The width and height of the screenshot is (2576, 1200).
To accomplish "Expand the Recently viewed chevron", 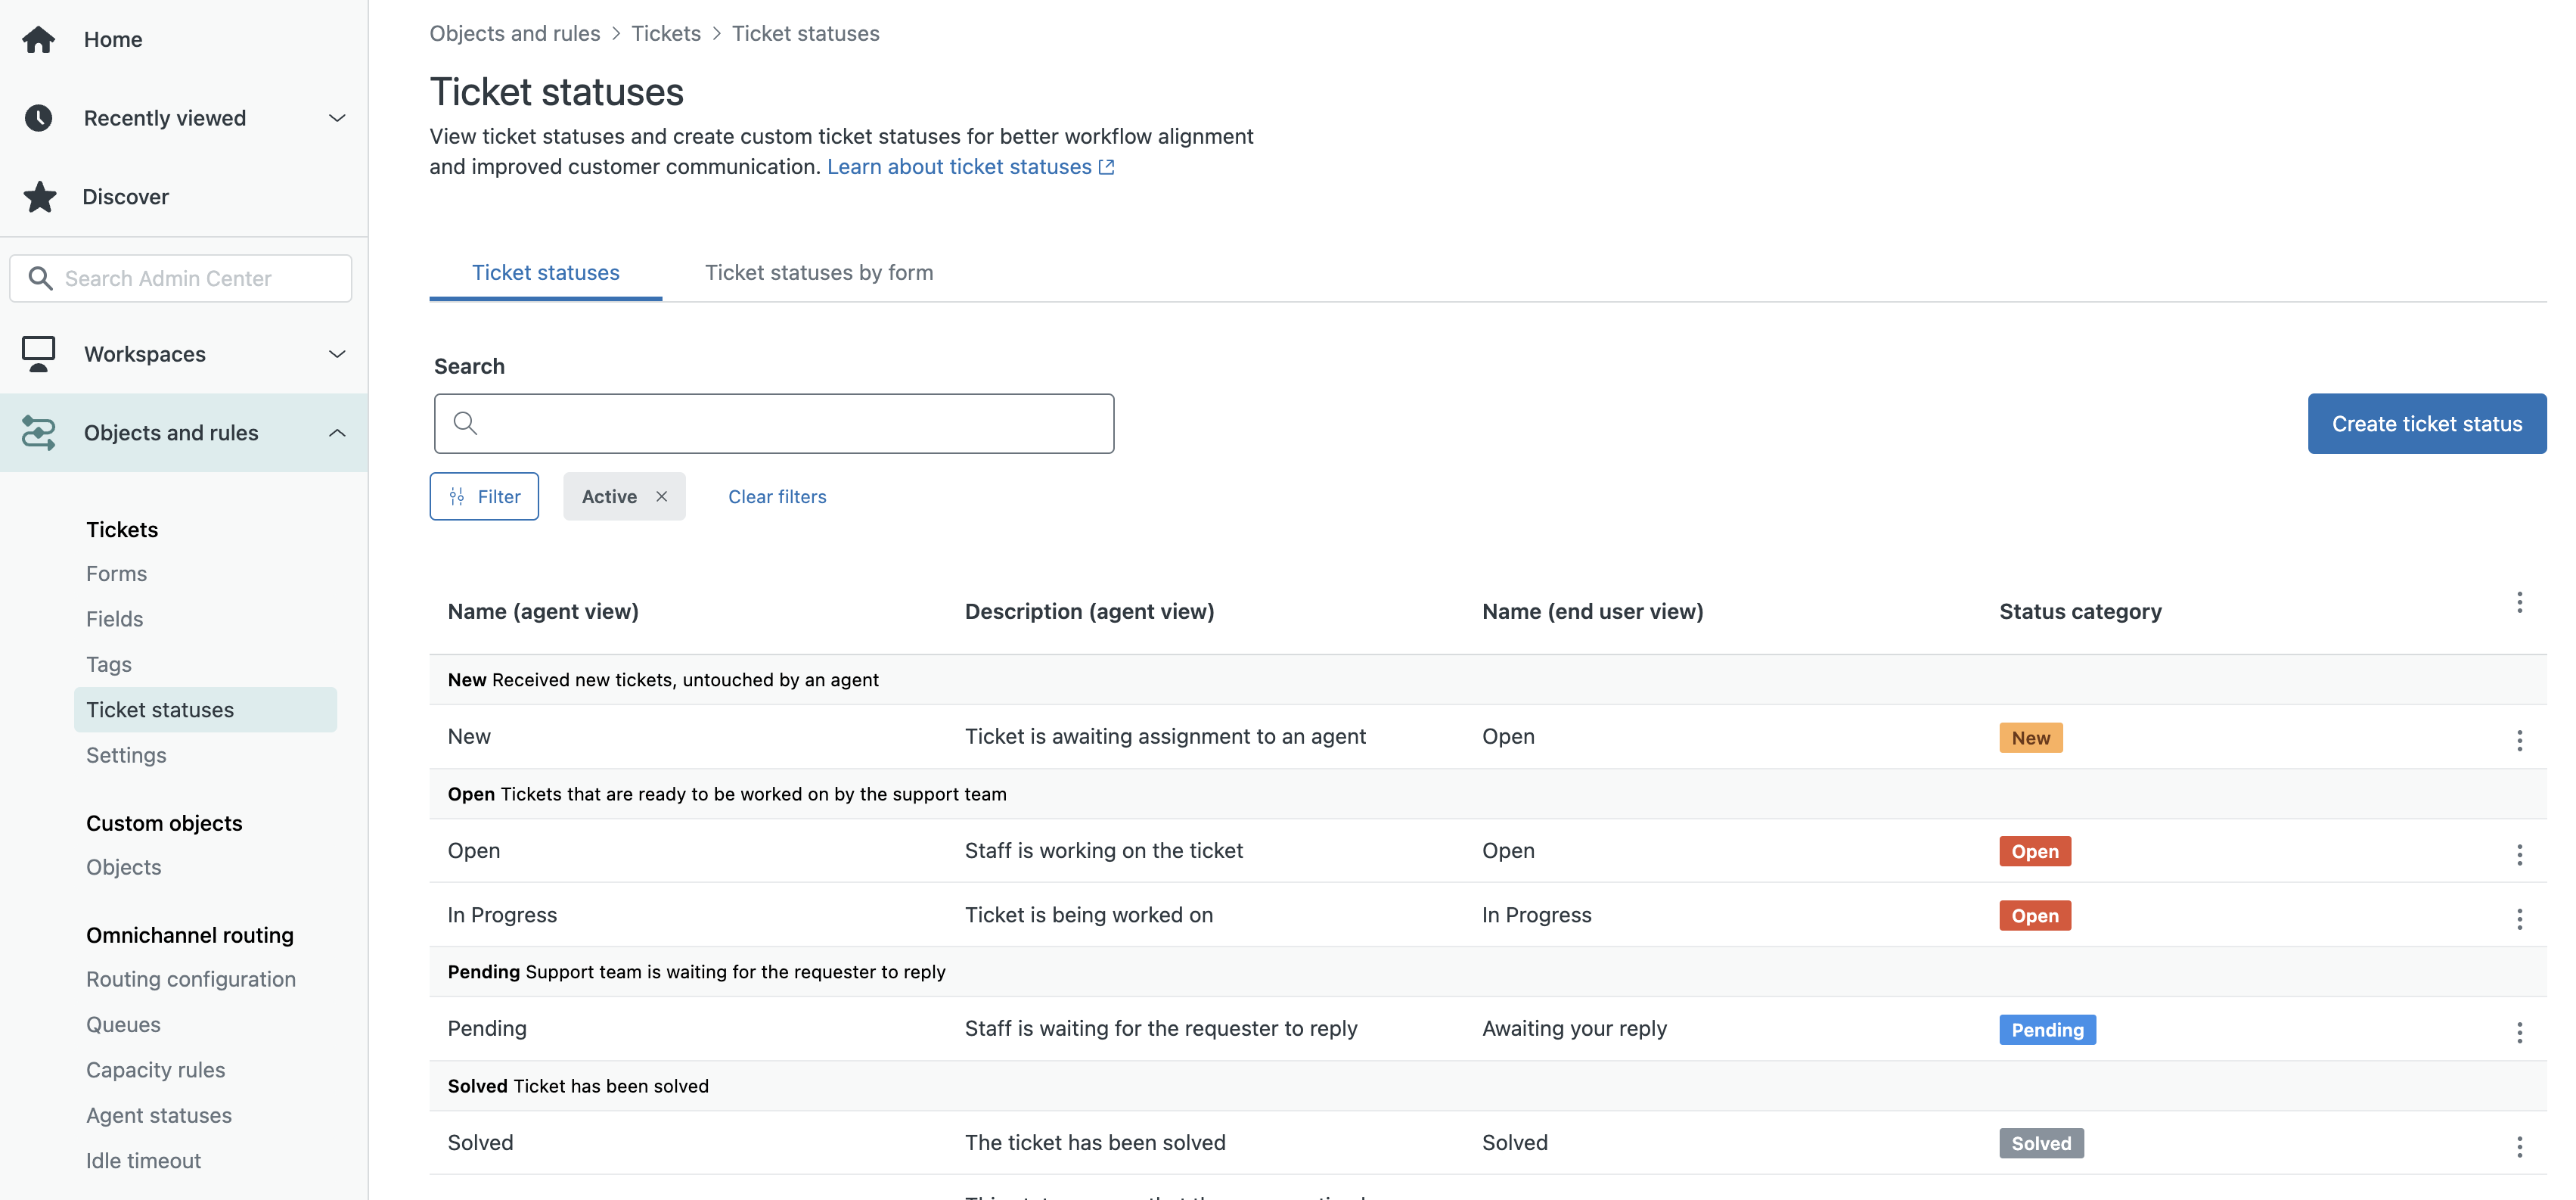I will [x=337, y=118].
